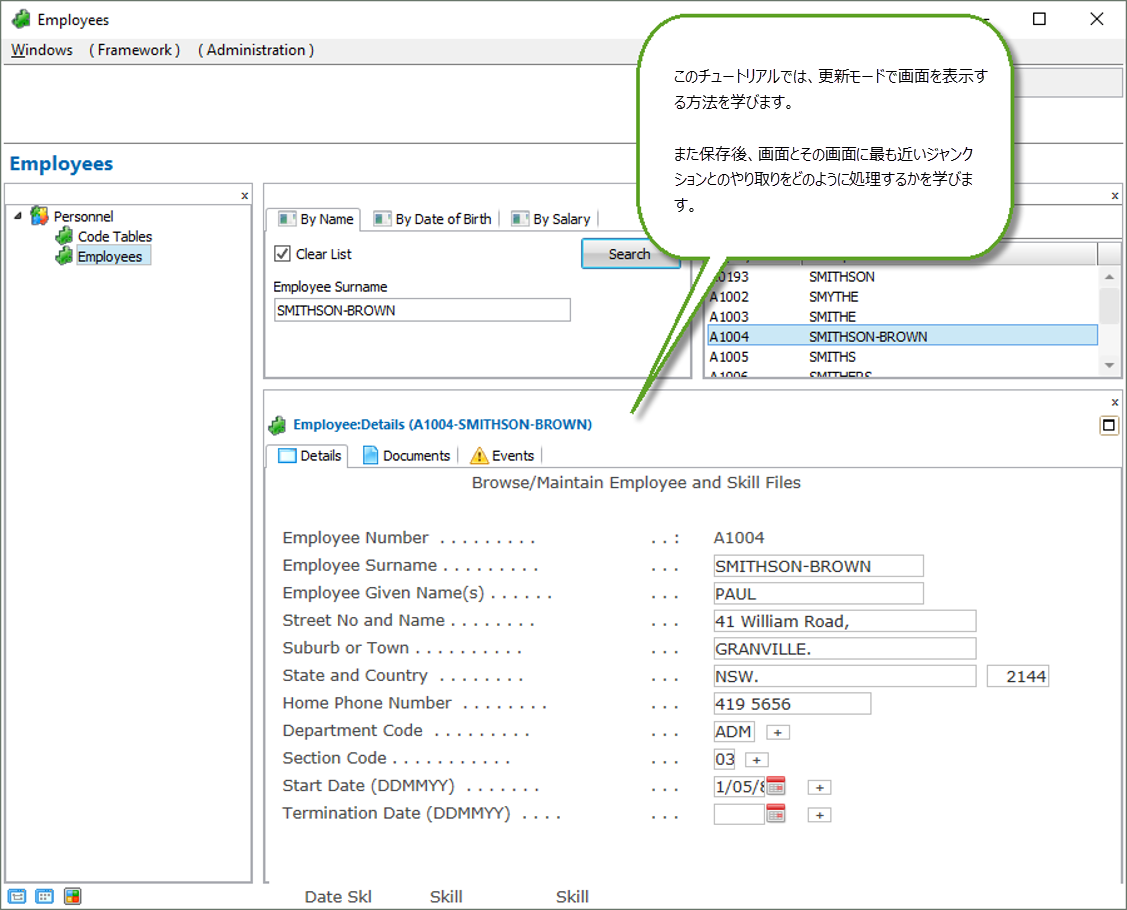This screenshot has width=1127, height=910.
Task: Click the second status bar calendar-style icon
Action: click(45, 896)
